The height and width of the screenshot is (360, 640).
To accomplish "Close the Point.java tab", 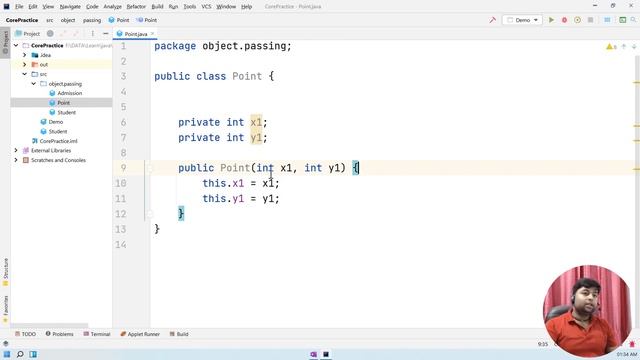I will [152, 33].
